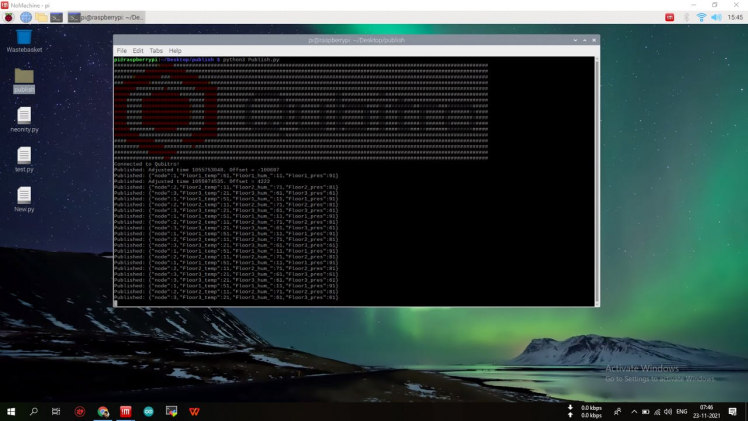Open the Windows Start menu
748x421 pixels.
pyautogui.click(x=11, y=411)
